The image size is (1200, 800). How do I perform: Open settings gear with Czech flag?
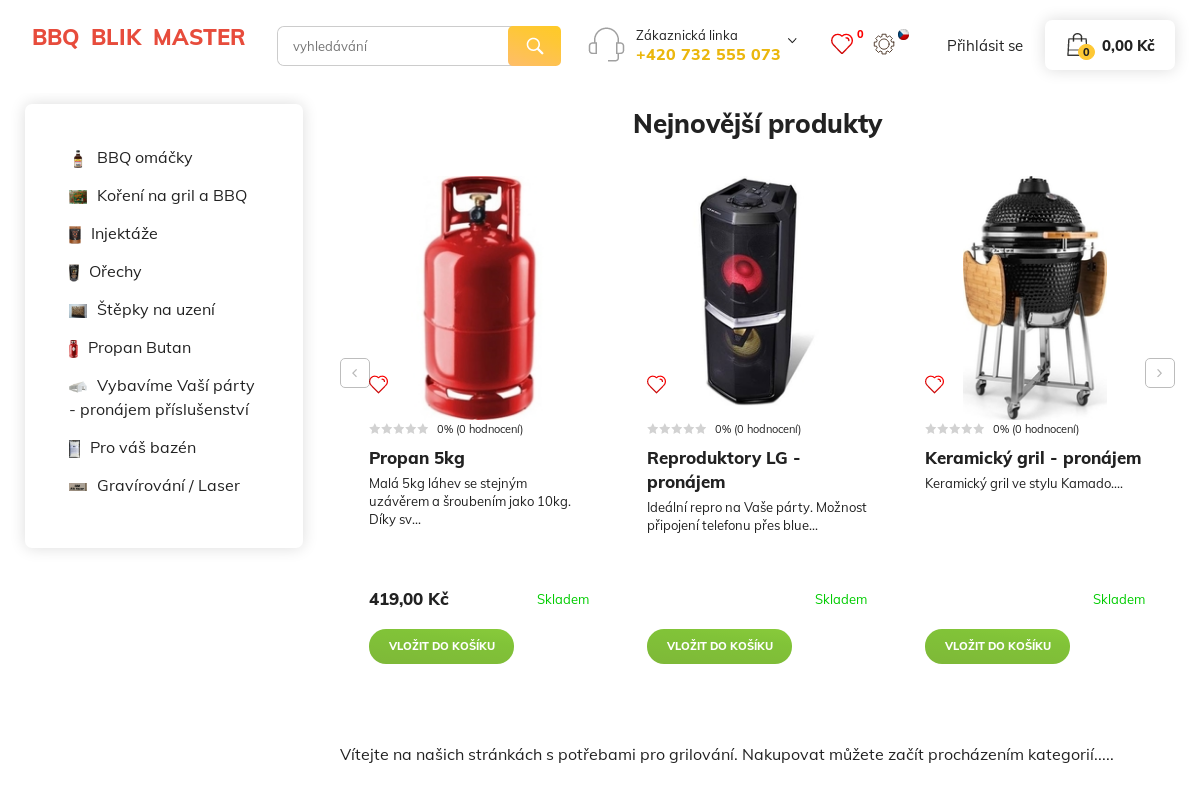point(884,44)
